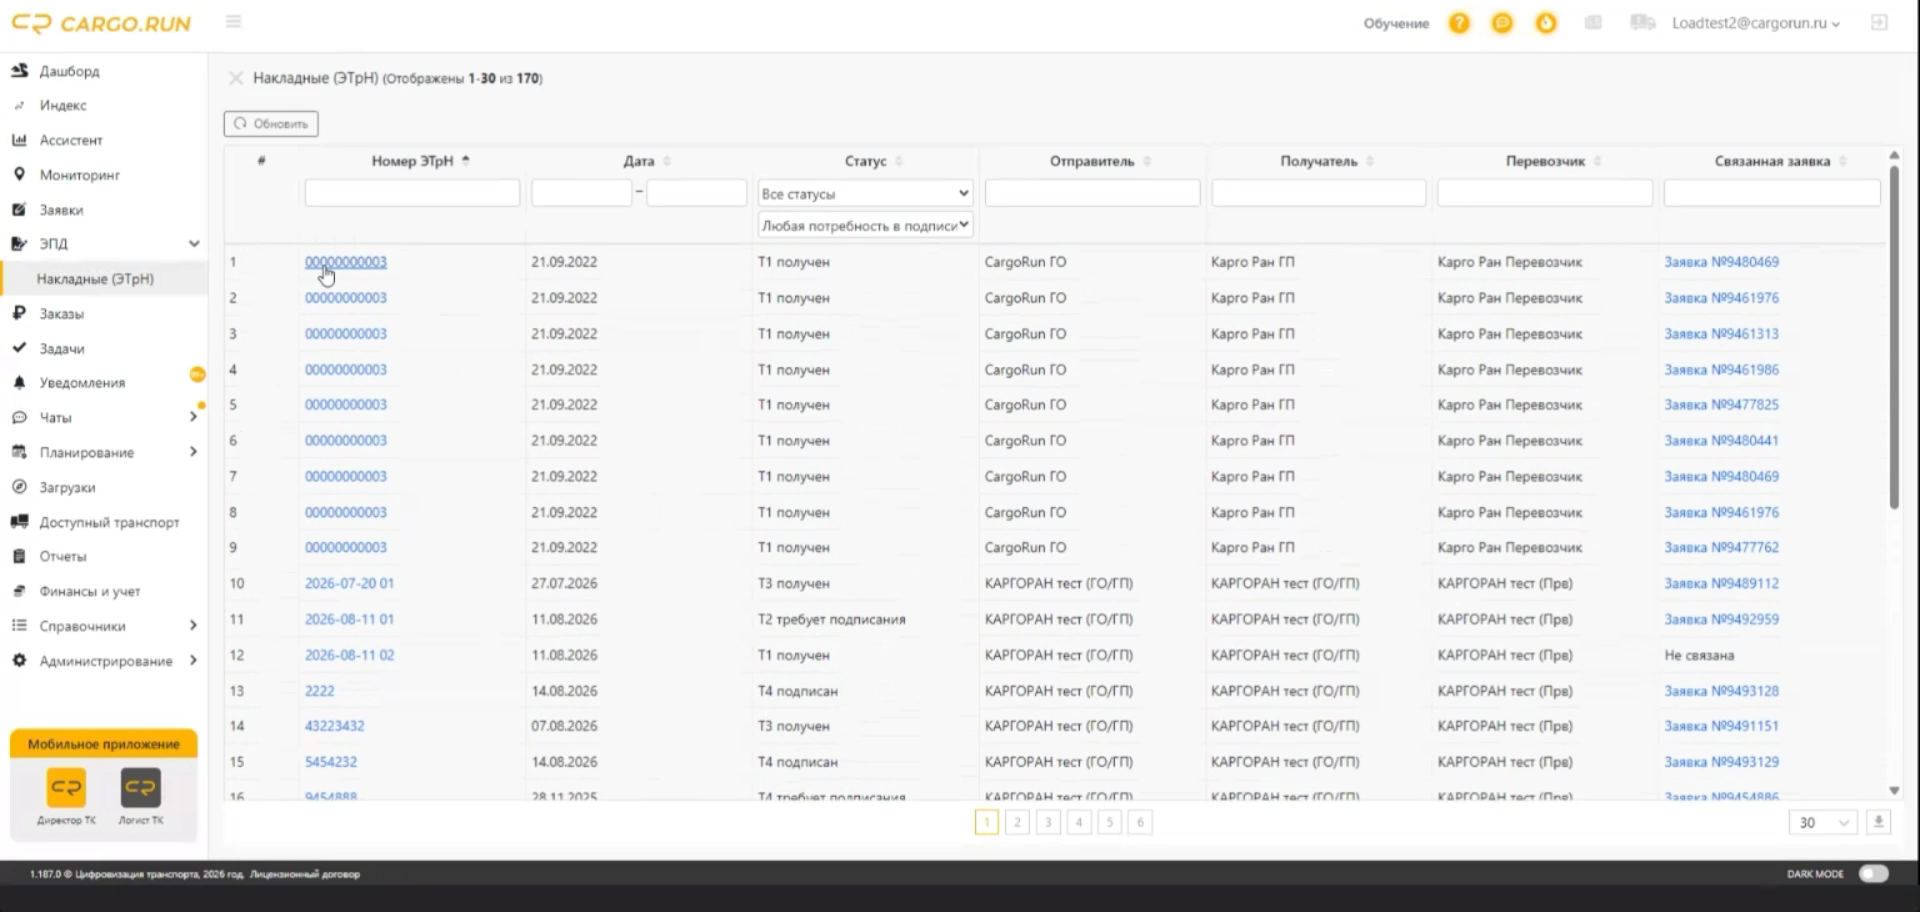Click the grey truck alert icon

point(1642,22)
